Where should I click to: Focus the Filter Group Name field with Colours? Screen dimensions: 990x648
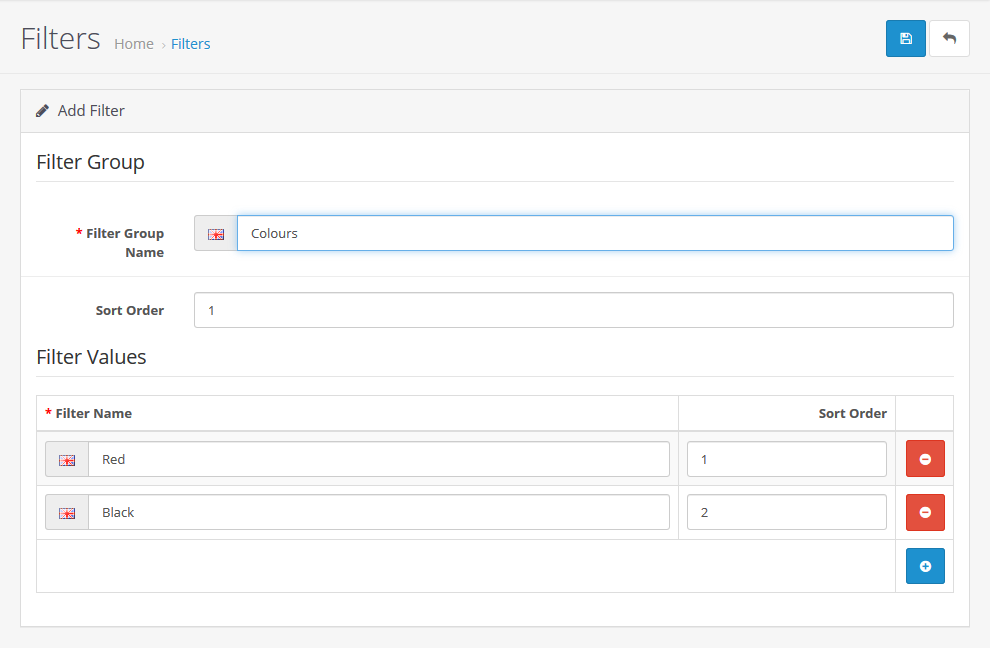[x=594, y=233]
